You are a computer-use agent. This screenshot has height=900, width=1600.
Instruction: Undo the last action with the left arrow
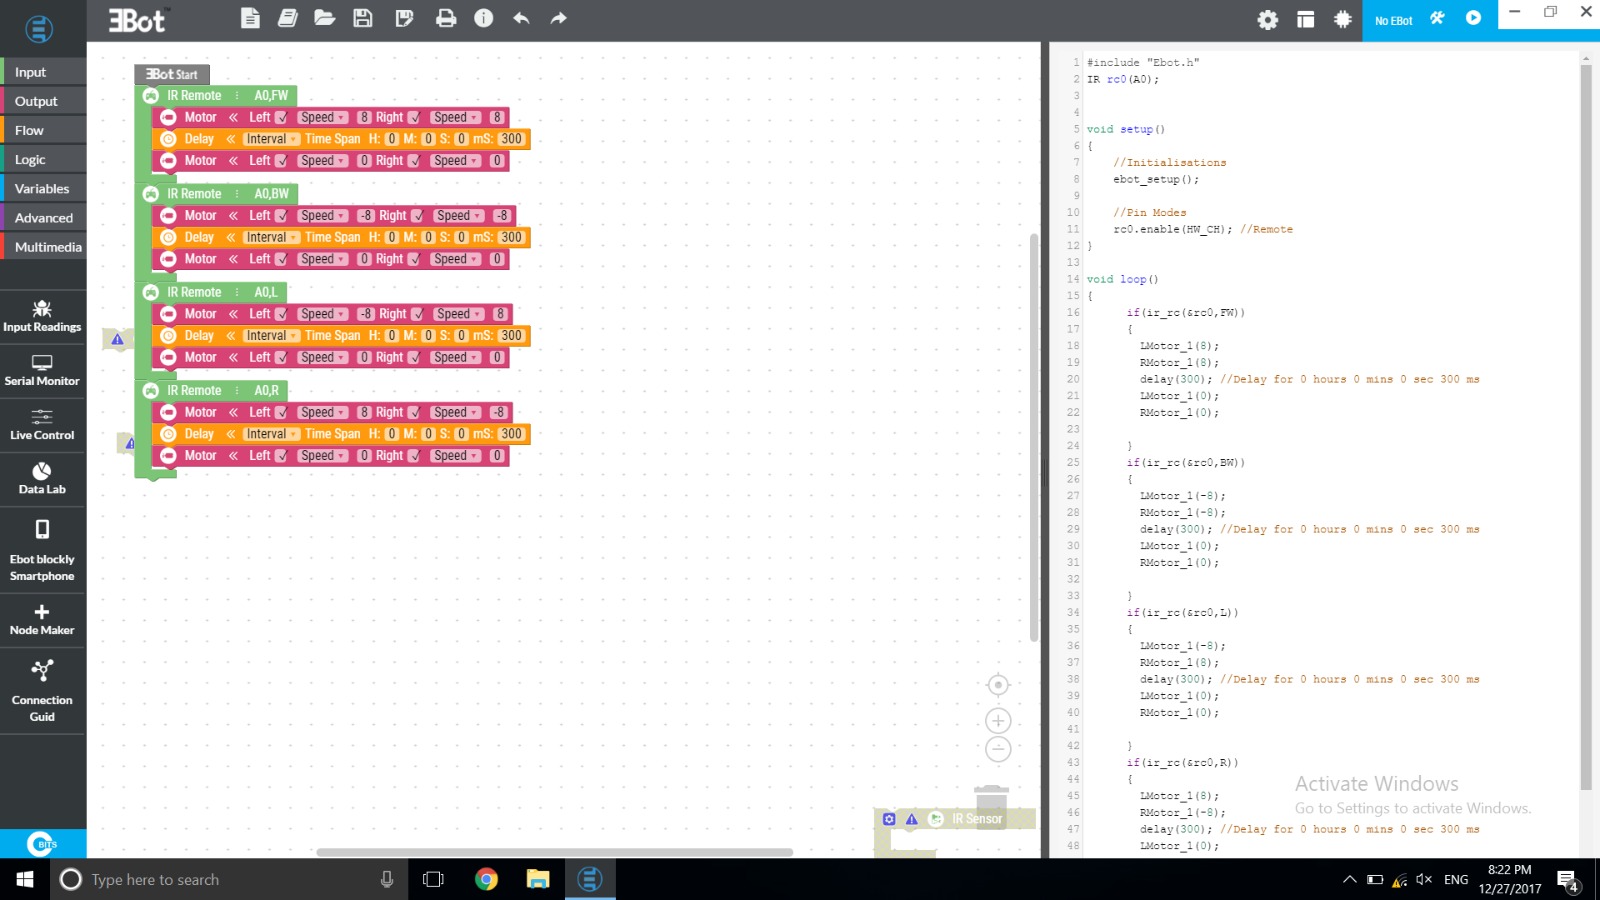click(521, 18)
